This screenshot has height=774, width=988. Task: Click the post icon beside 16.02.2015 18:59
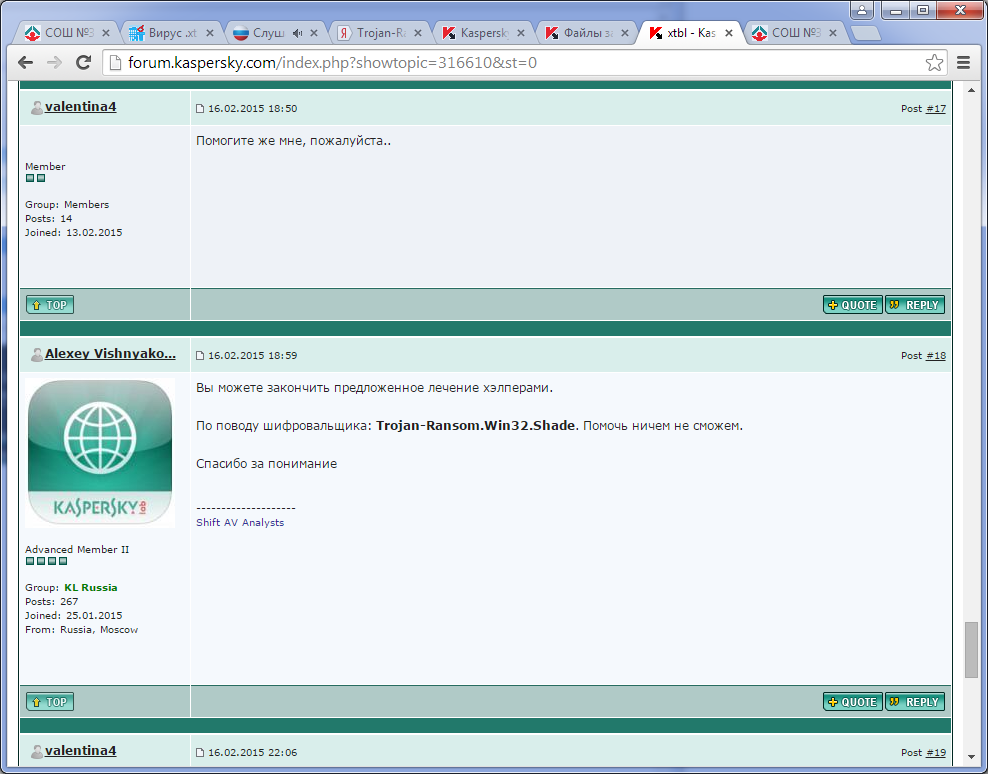coord(200,356)
